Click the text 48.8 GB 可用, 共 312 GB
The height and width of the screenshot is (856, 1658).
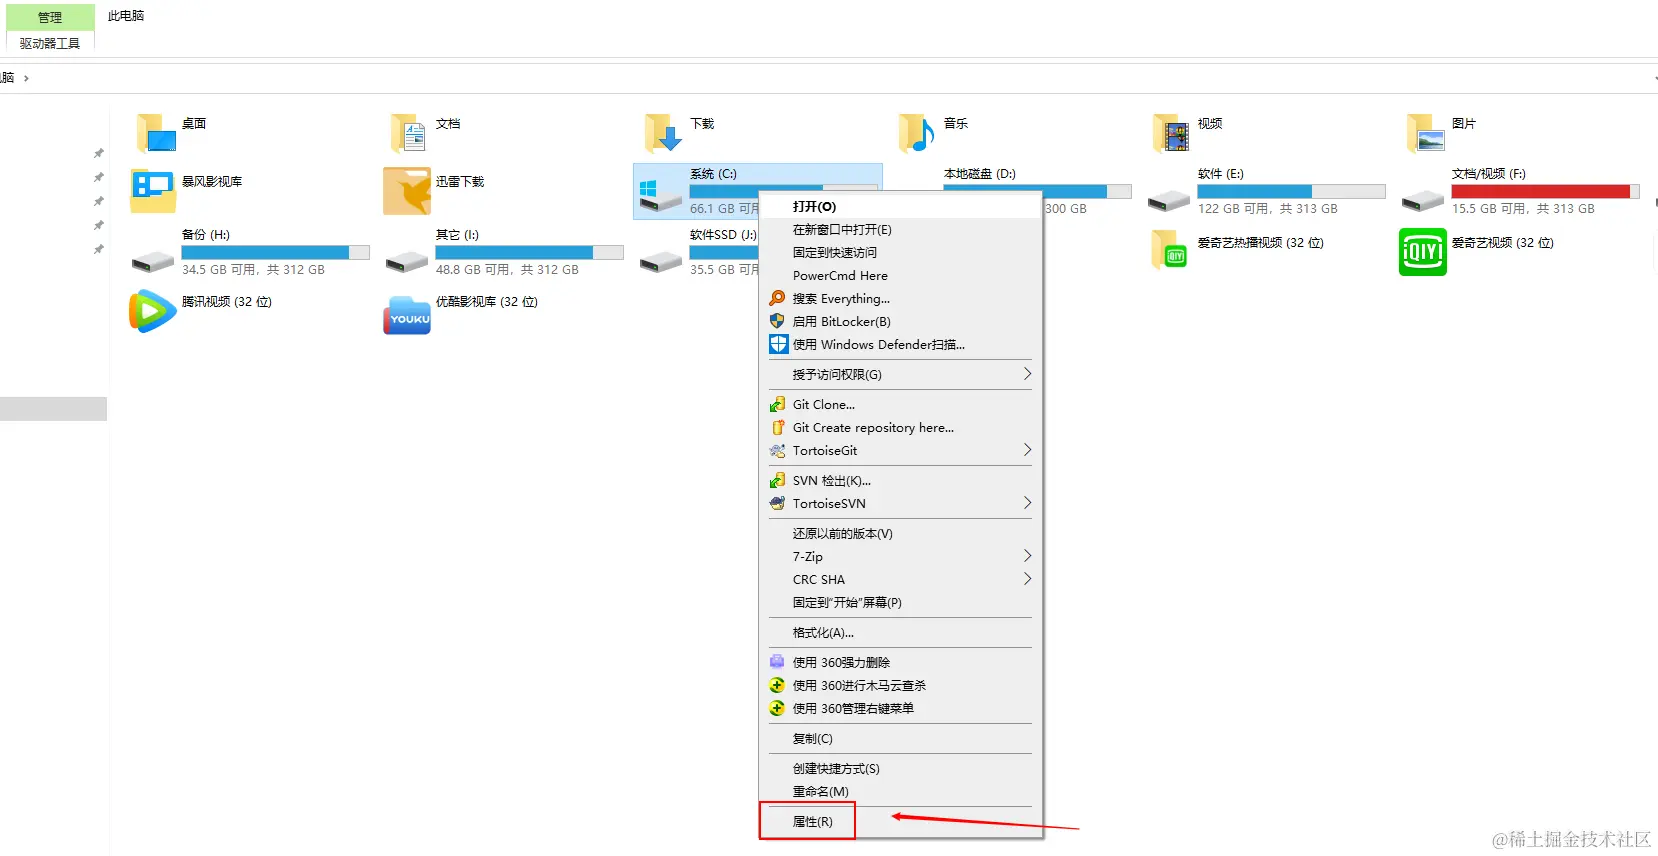coord(507,270)
